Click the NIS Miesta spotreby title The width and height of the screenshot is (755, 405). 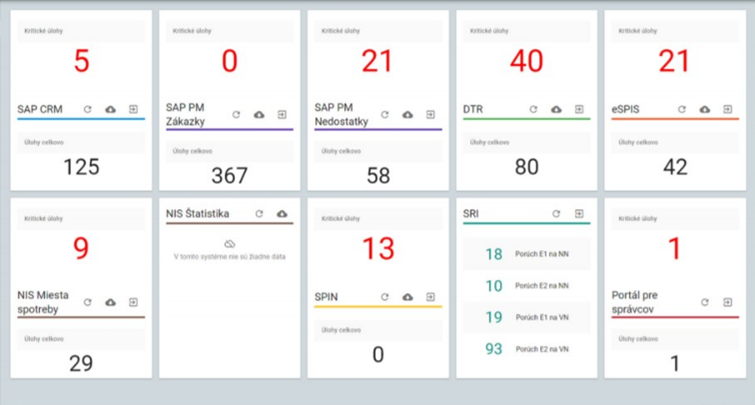pyautogui.click(x=43, y=302)
